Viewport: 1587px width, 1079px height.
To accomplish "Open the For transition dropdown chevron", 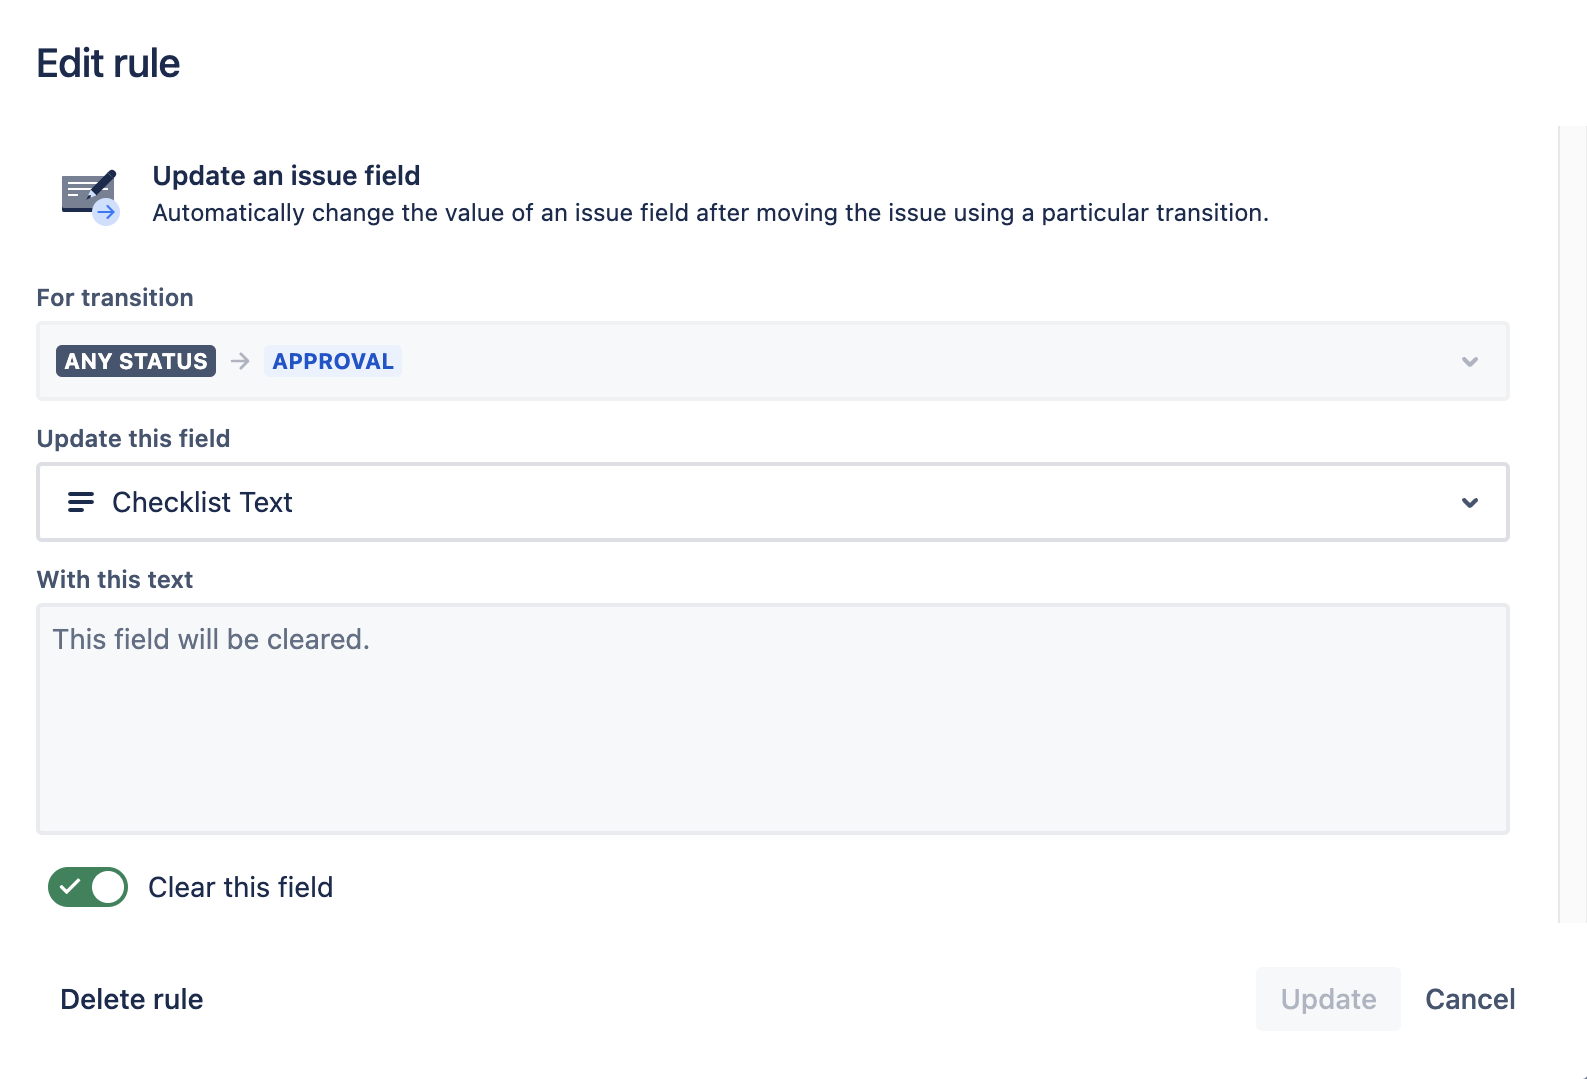I will point(1469,361).
